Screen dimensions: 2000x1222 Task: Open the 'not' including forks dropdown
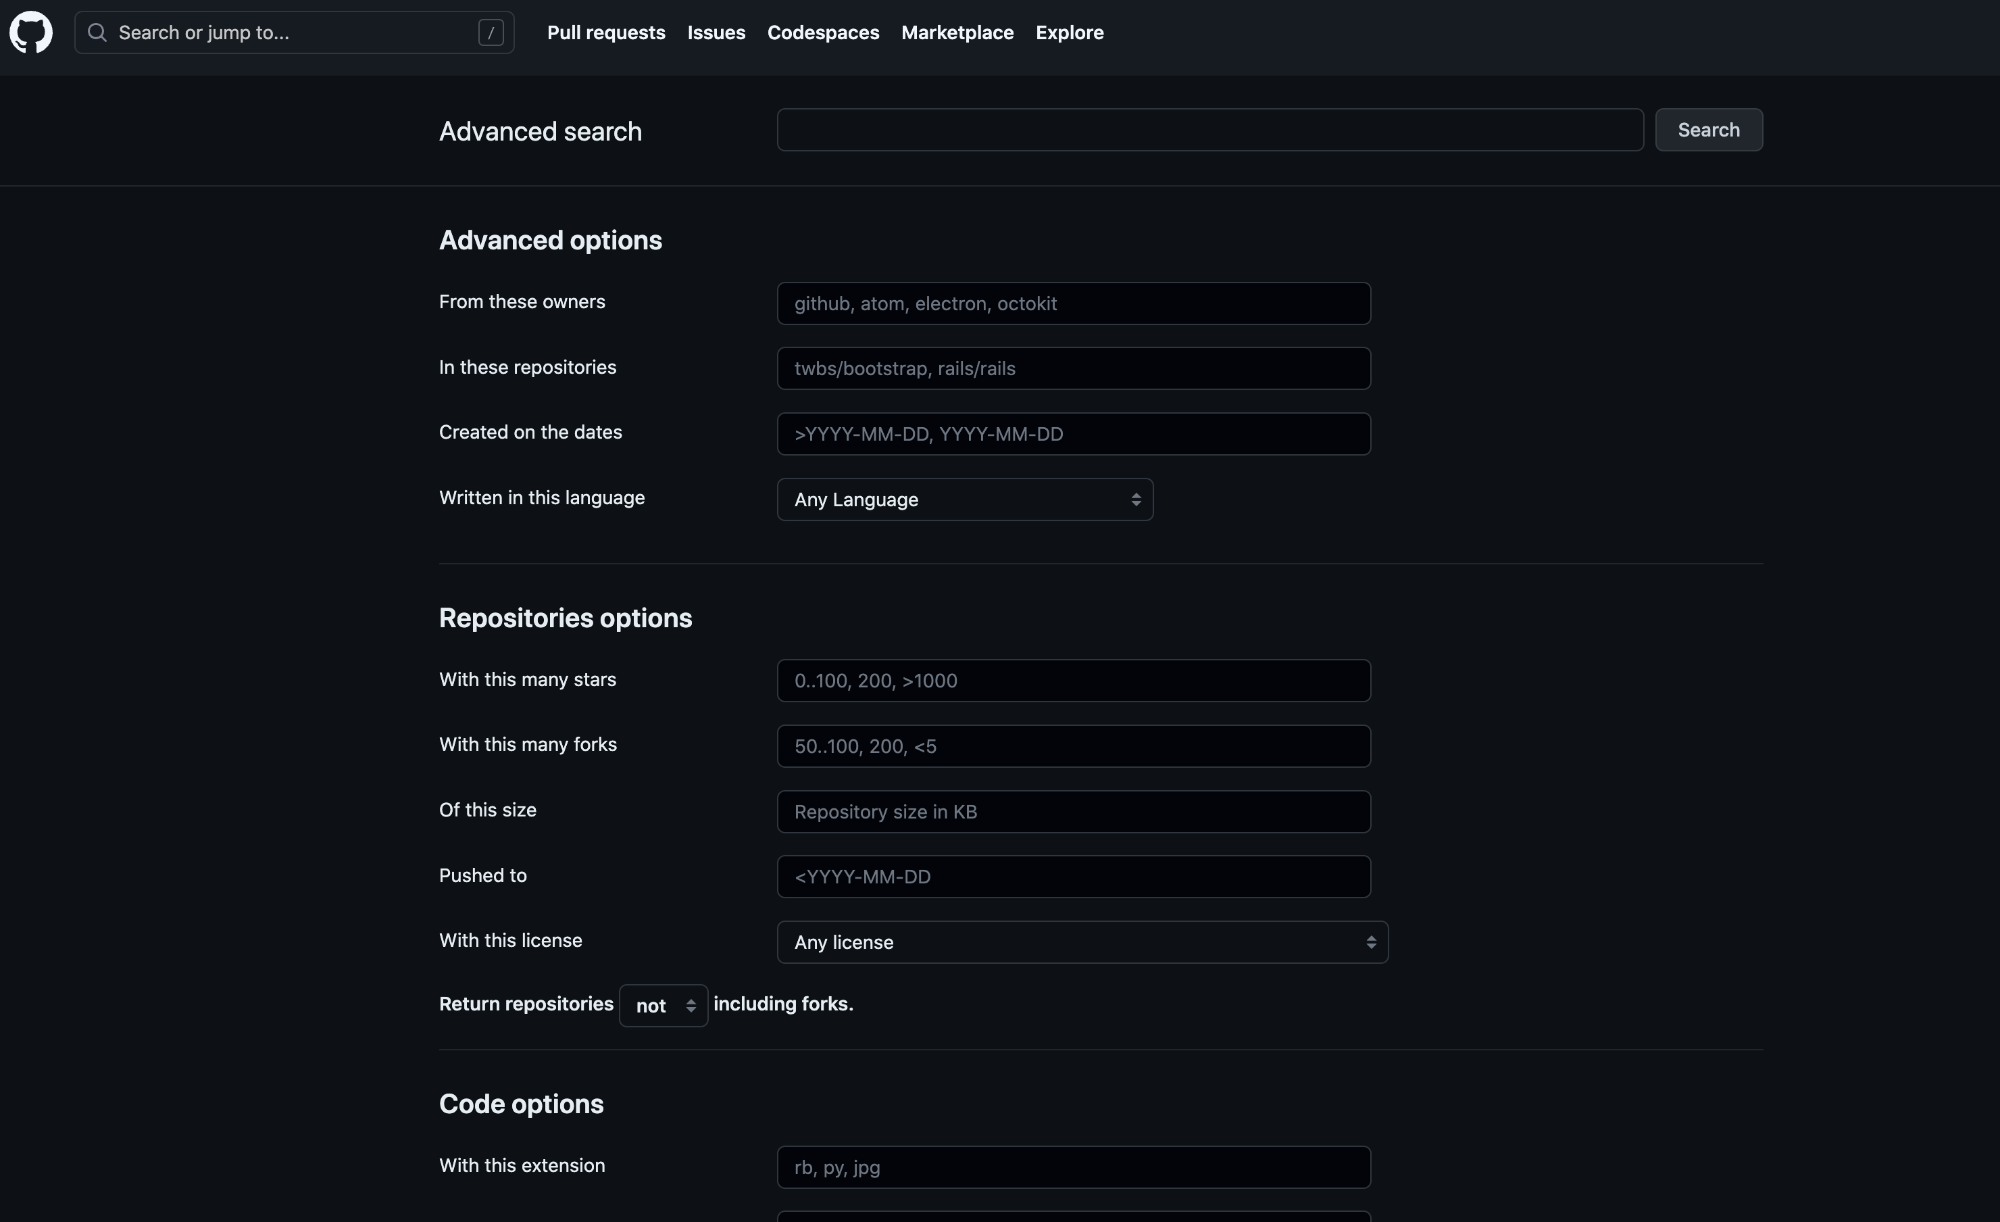point(663,1005)
